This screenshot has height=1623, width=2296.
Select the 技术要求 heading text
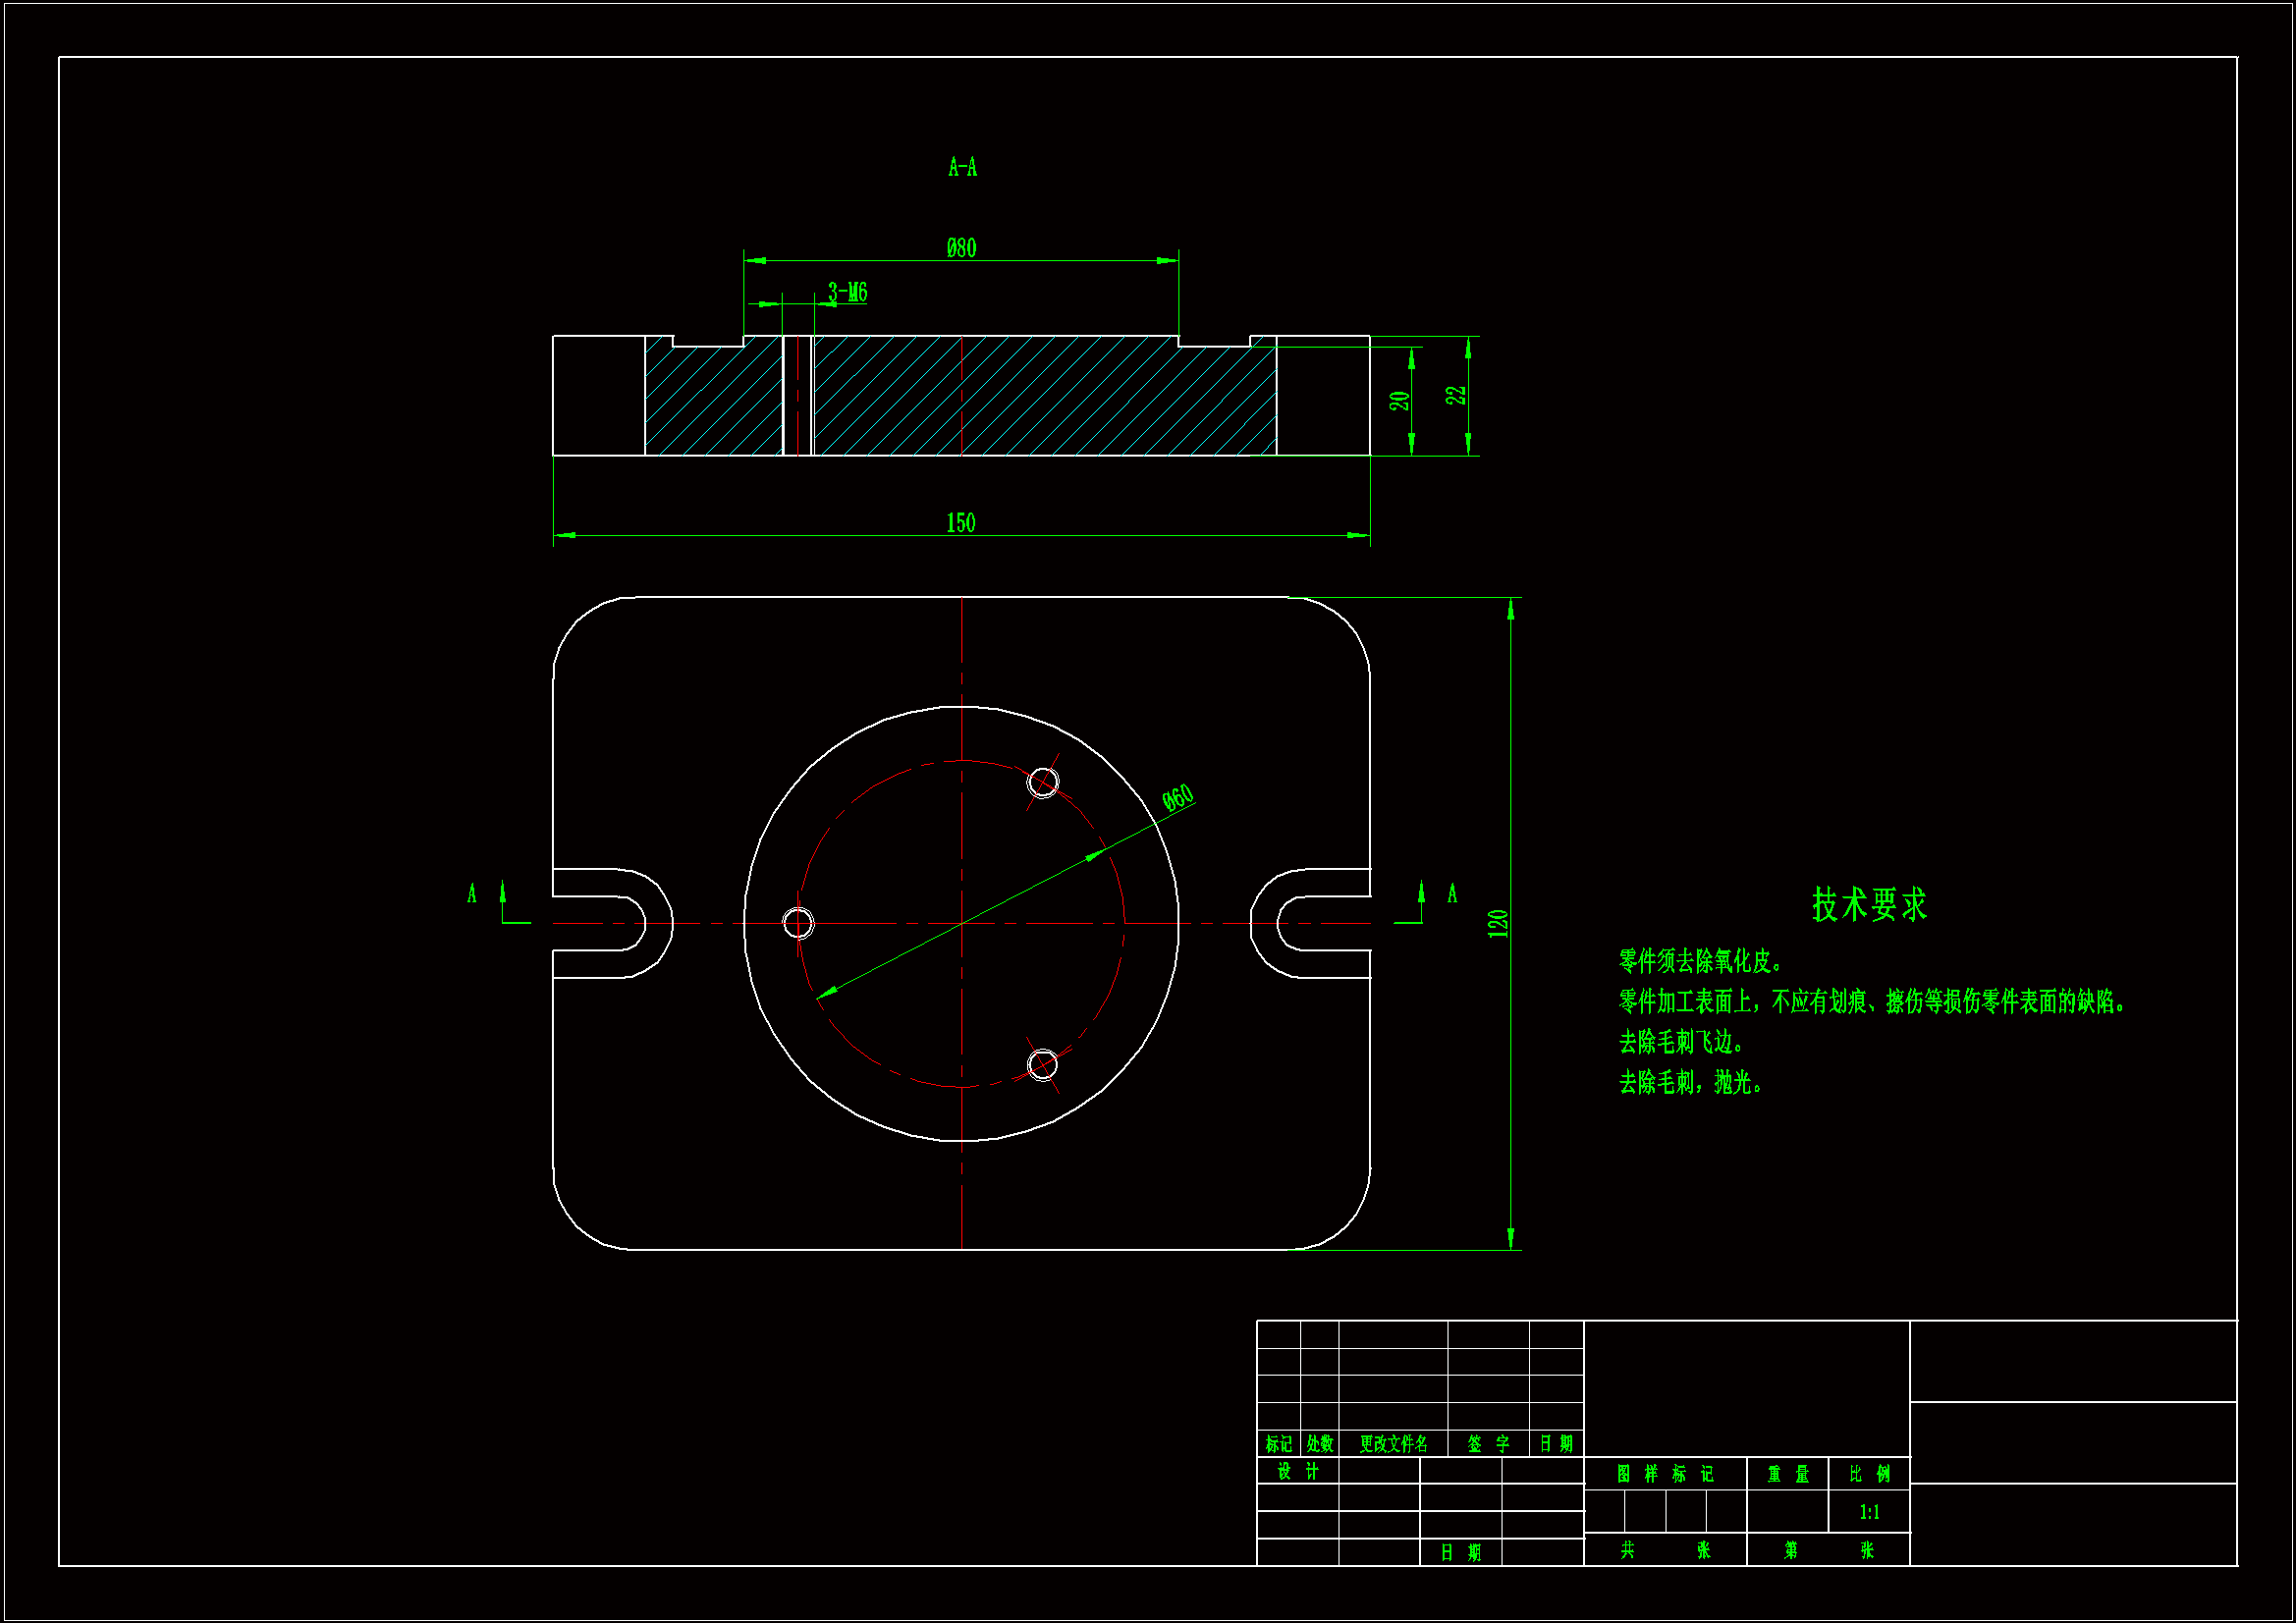tap(1869, 905)
